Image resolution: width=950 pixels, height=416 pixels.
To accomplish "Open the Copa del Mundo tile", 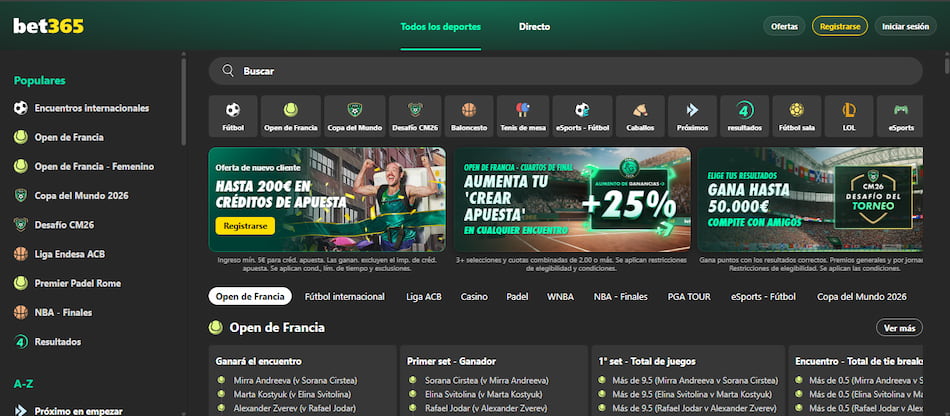I will (x=354, y=116).
